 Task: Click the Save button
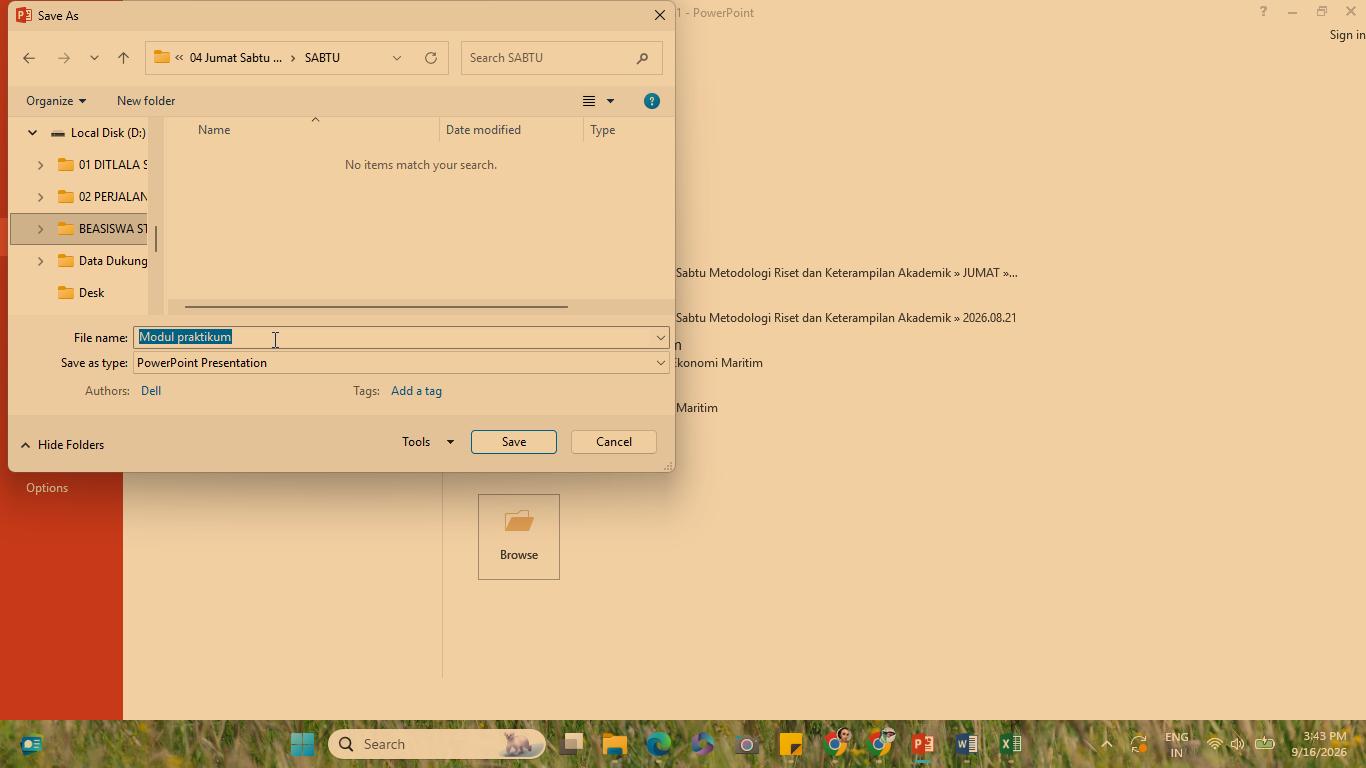tap(514, 442)
